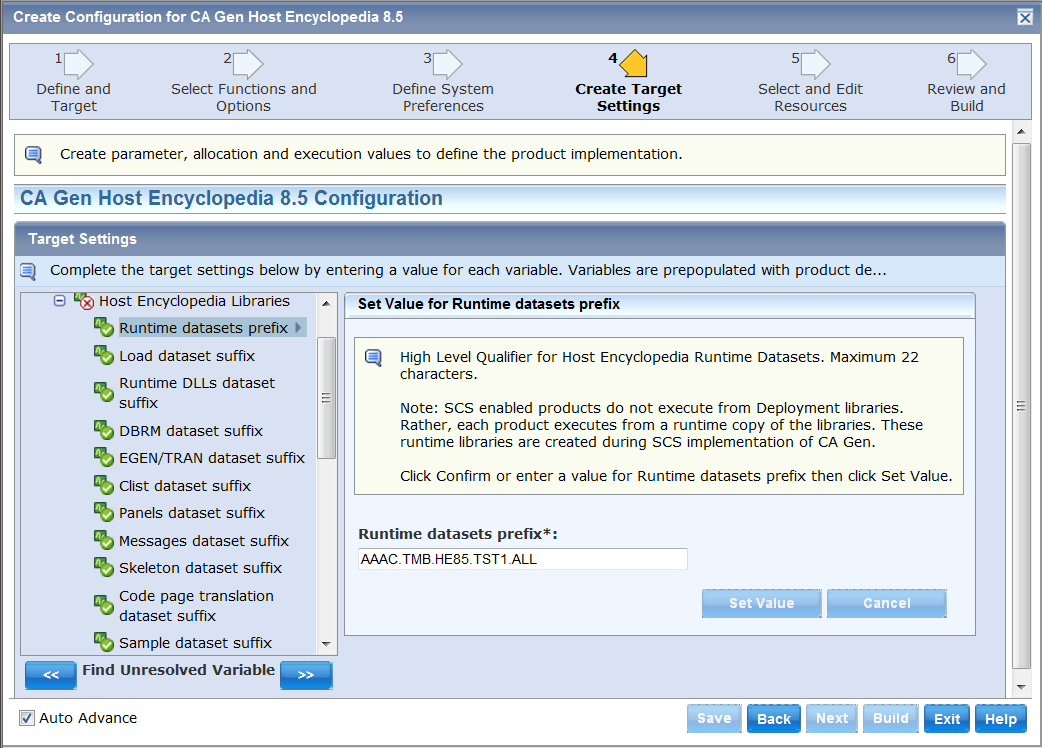1042x748 pixels.
Task: Select Host Encyclopedia Libraries tree node
Action: 194,302
